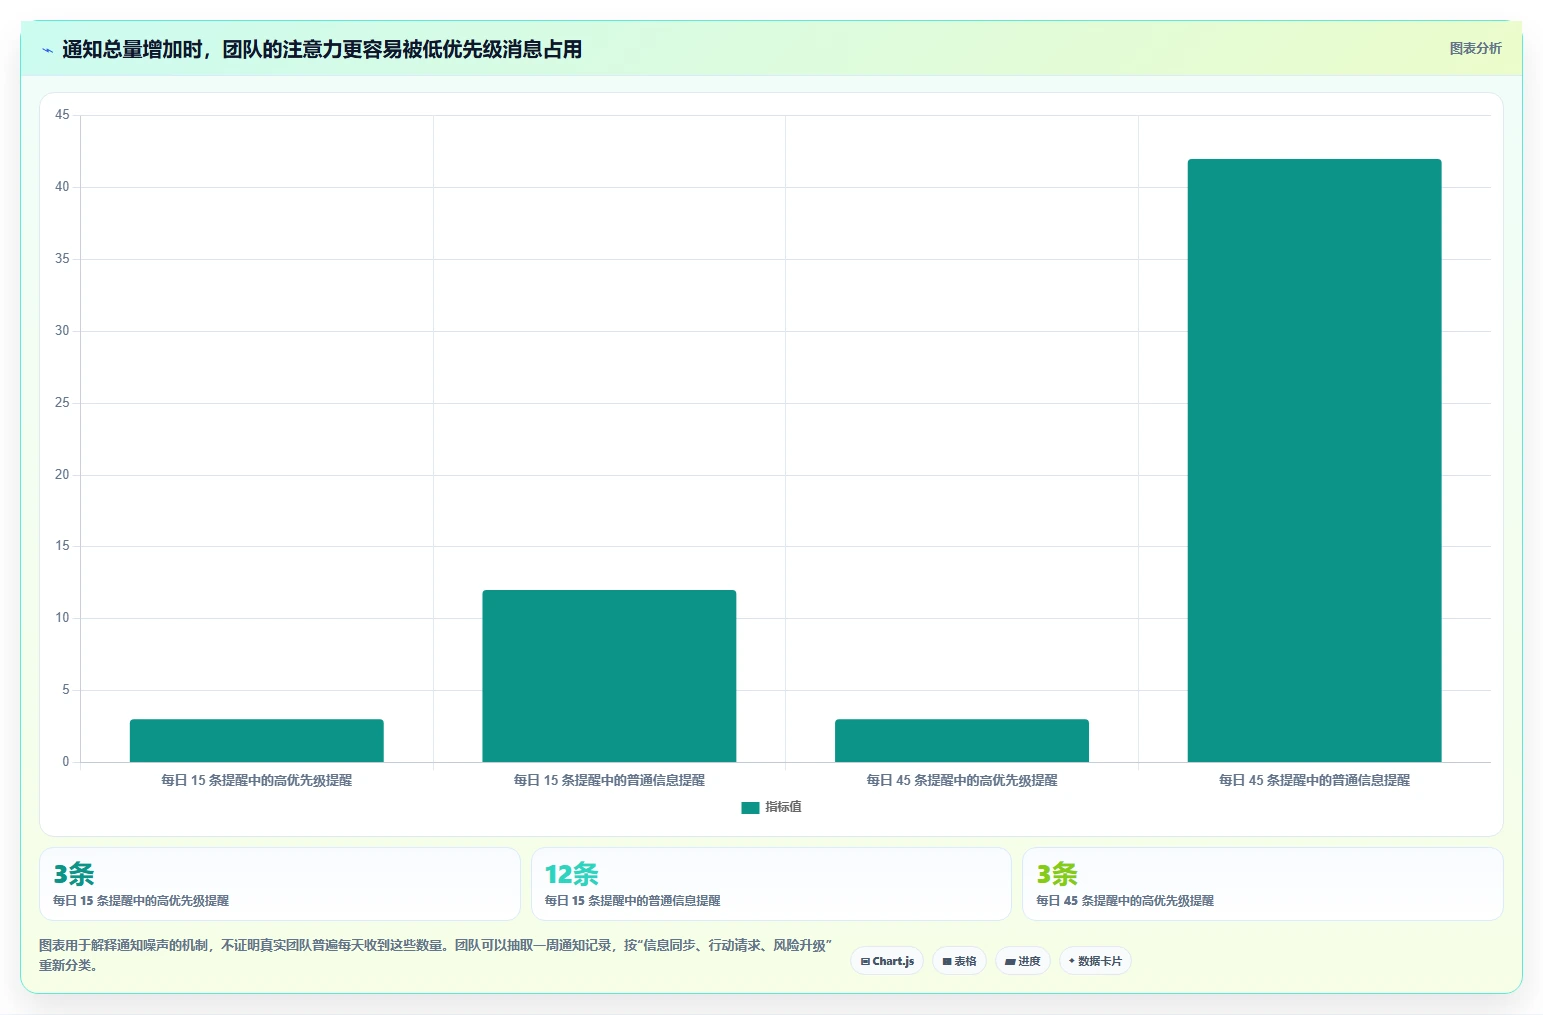Click the Chart.js tag chip
Screen dimensions: 1543x1015
point(887,961)
